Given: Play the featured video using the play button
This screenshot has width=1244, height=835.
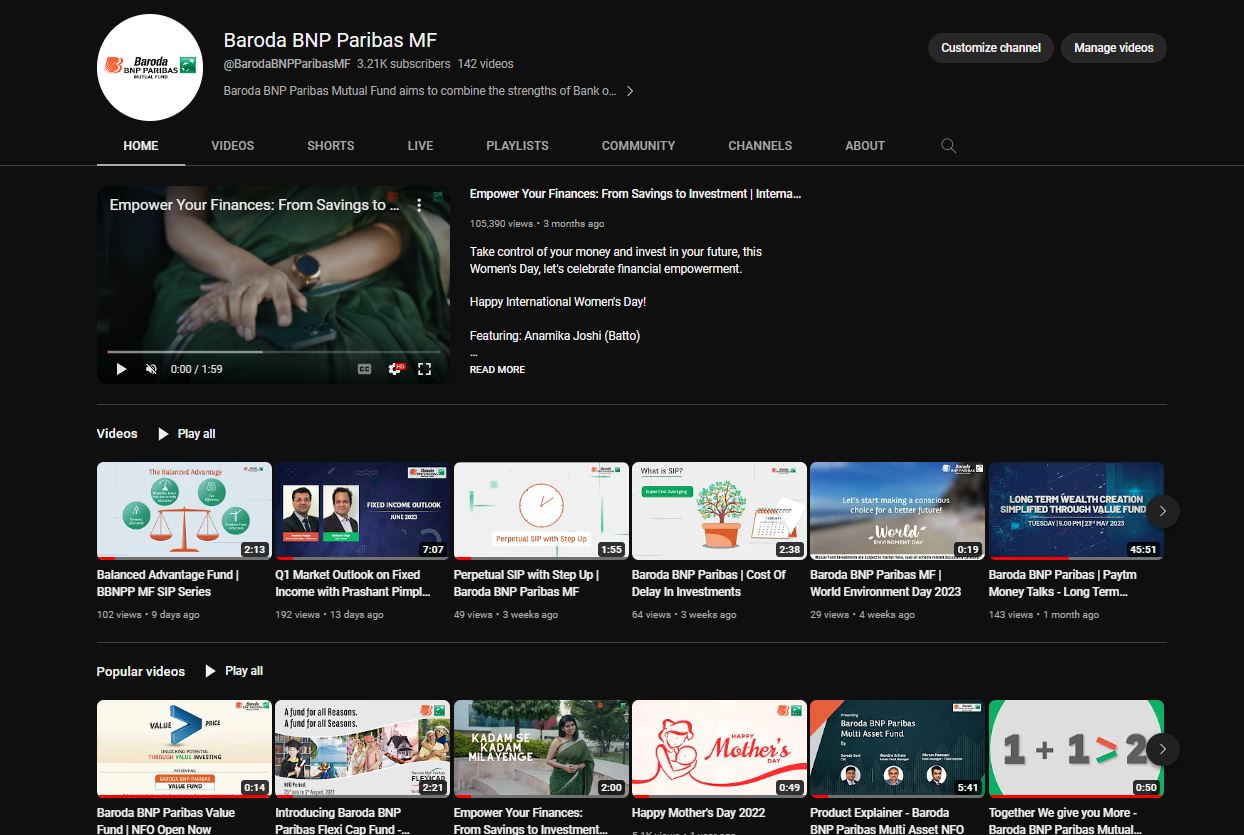Looking at the screenshot, I should [x=121, y=369].
